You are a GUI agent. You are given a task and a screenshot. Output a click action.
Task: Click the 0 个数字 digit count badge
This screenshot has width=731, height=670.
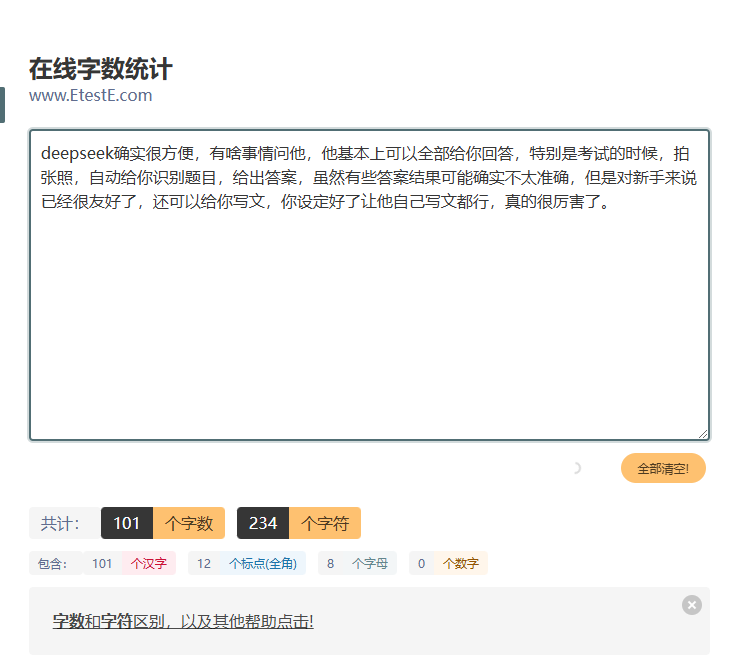click(x=448, y=563)
